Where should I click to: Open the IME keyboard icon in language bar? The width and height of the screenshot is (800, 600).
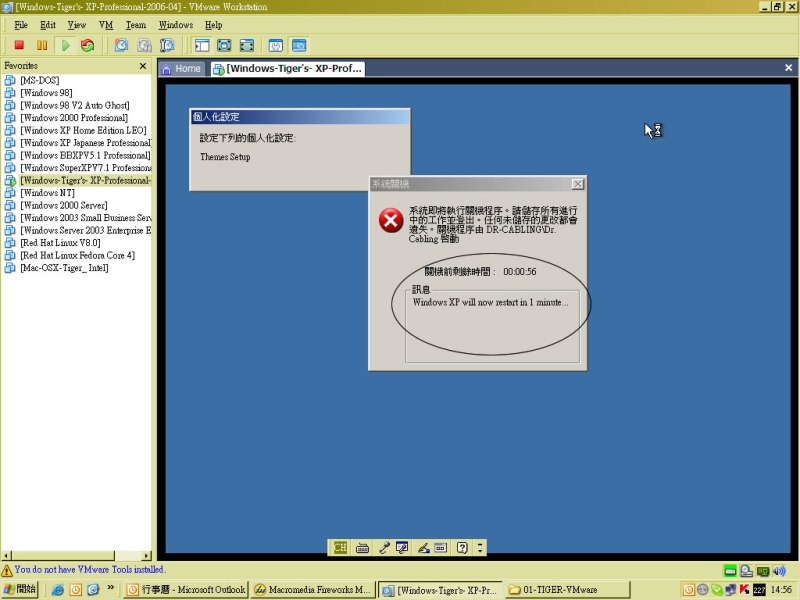362,548
